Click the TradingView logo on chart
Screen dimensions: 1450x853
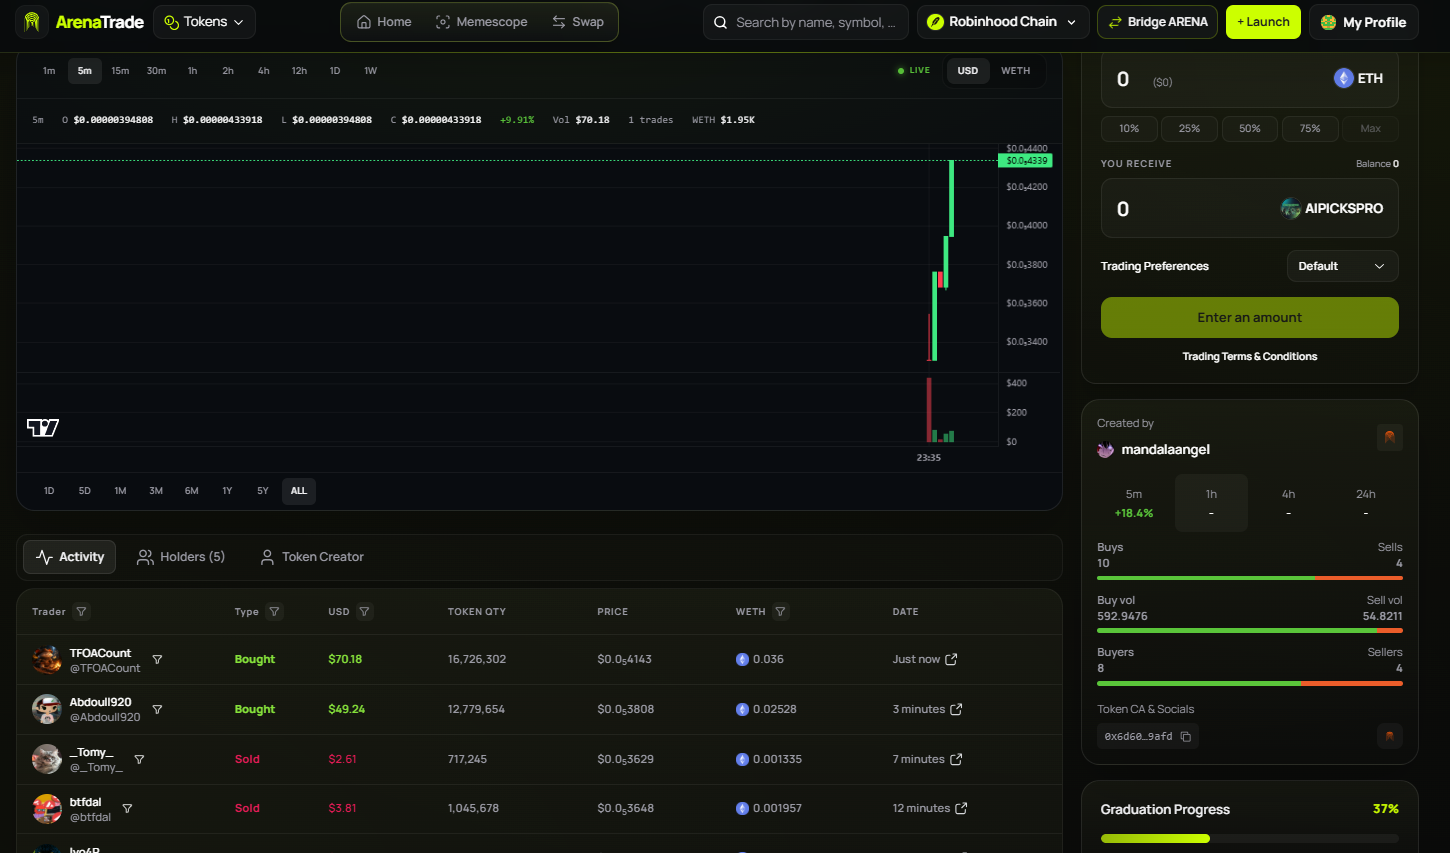click(43, 428)
